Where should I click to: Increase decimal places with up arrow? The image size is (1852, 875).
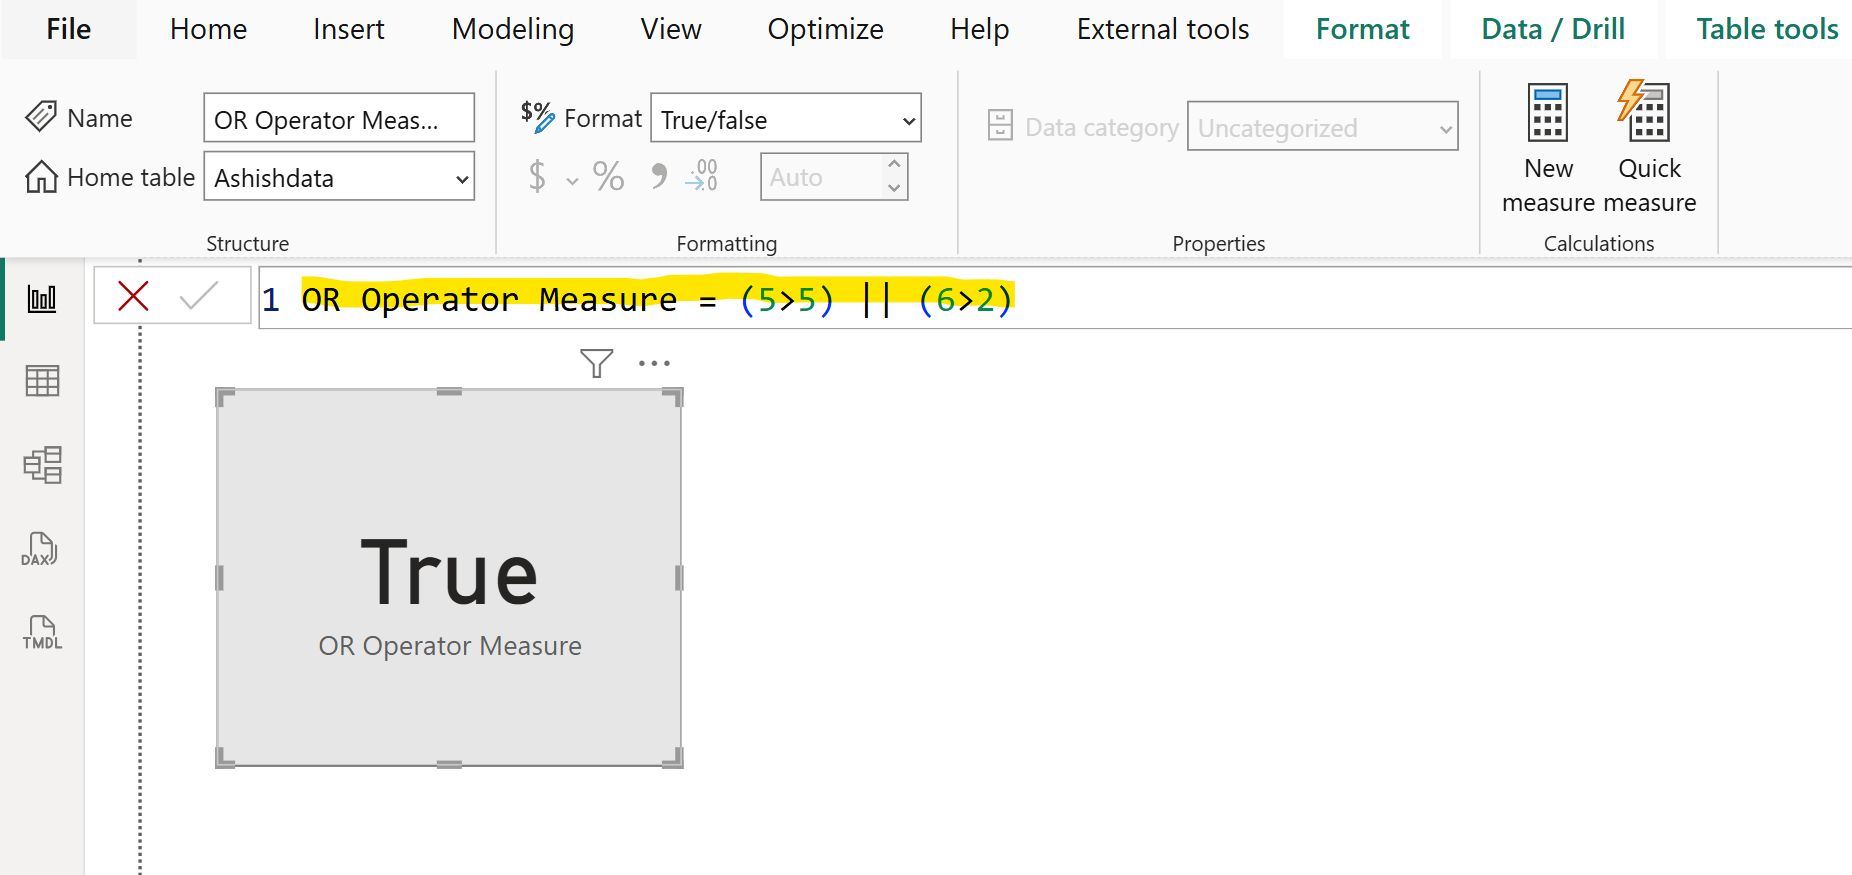(x=894, y=165)
